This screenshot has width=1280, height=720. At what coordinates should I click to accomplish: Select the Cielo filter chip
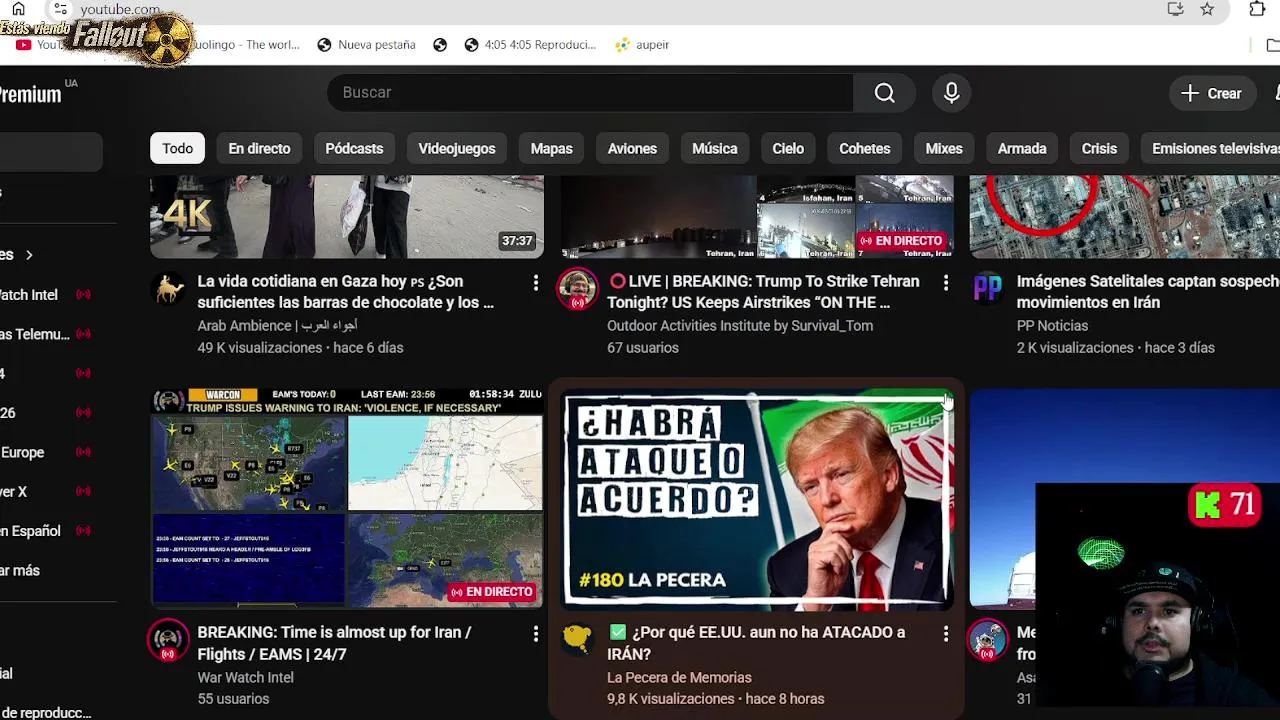pos(787,148)
